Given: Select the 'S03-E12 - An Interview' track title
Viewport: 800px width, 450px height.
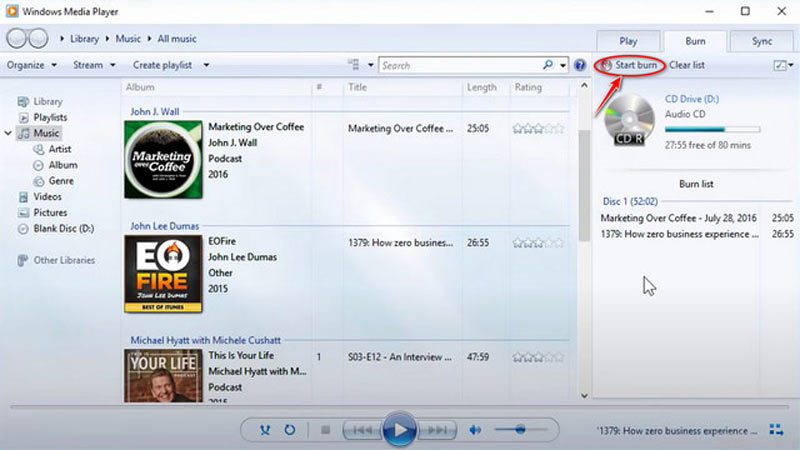Looking at the screenshot, I should coord(399,357).
